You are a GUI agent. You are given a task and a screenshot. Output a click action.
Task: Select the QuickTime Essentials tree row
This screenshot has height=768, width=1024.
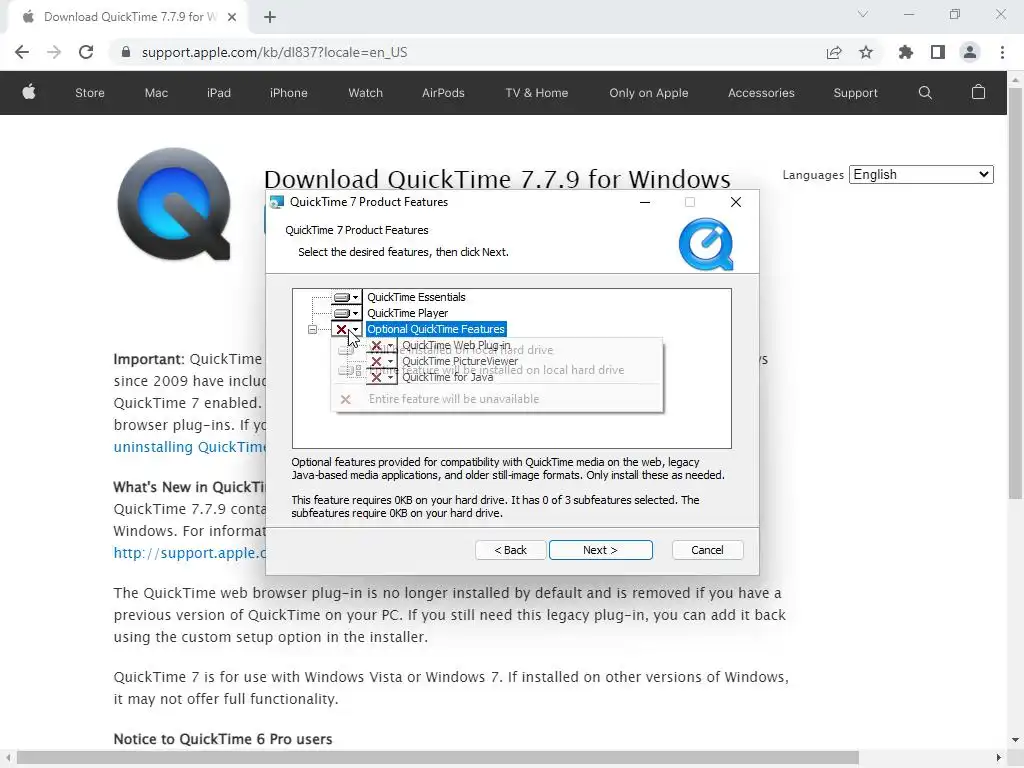pyautogui.click(x=416, y=297)
